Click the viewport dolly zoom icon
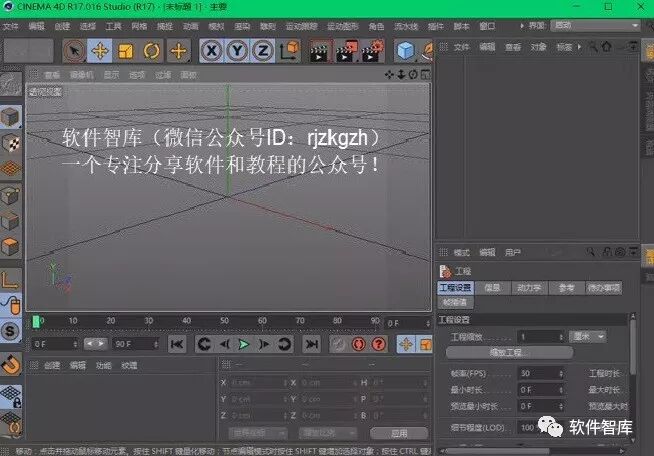654x456 pixels. click(401, 74)
